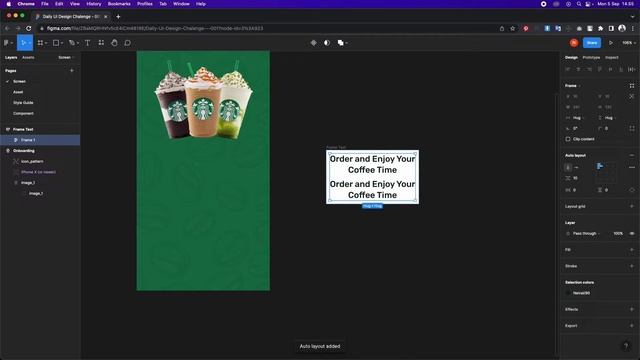Reload the page in Chrome
Viewport: 640px width, 360px height.
[x=29, y=29]
